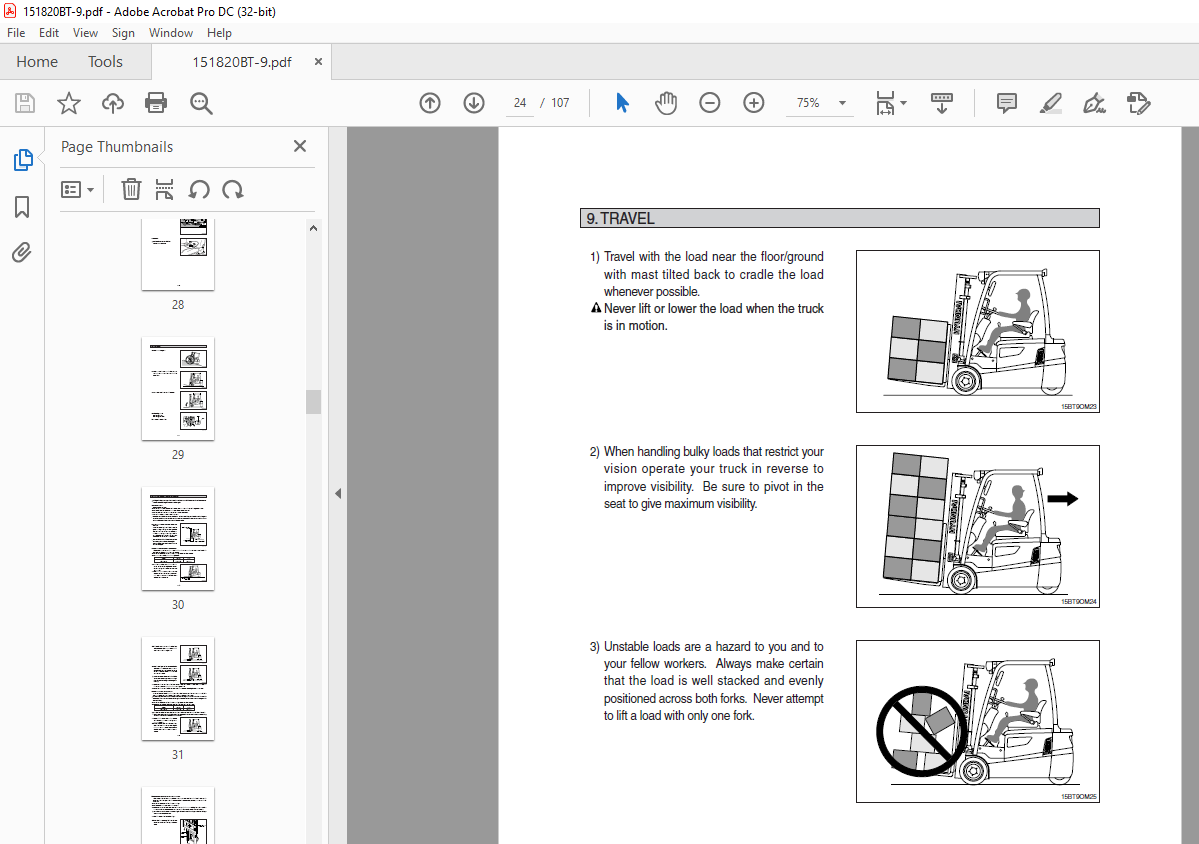The width and height of the screenshot is (1199, 844).
Task: Rotate pages clockwise
Action: tap(232, 190)
